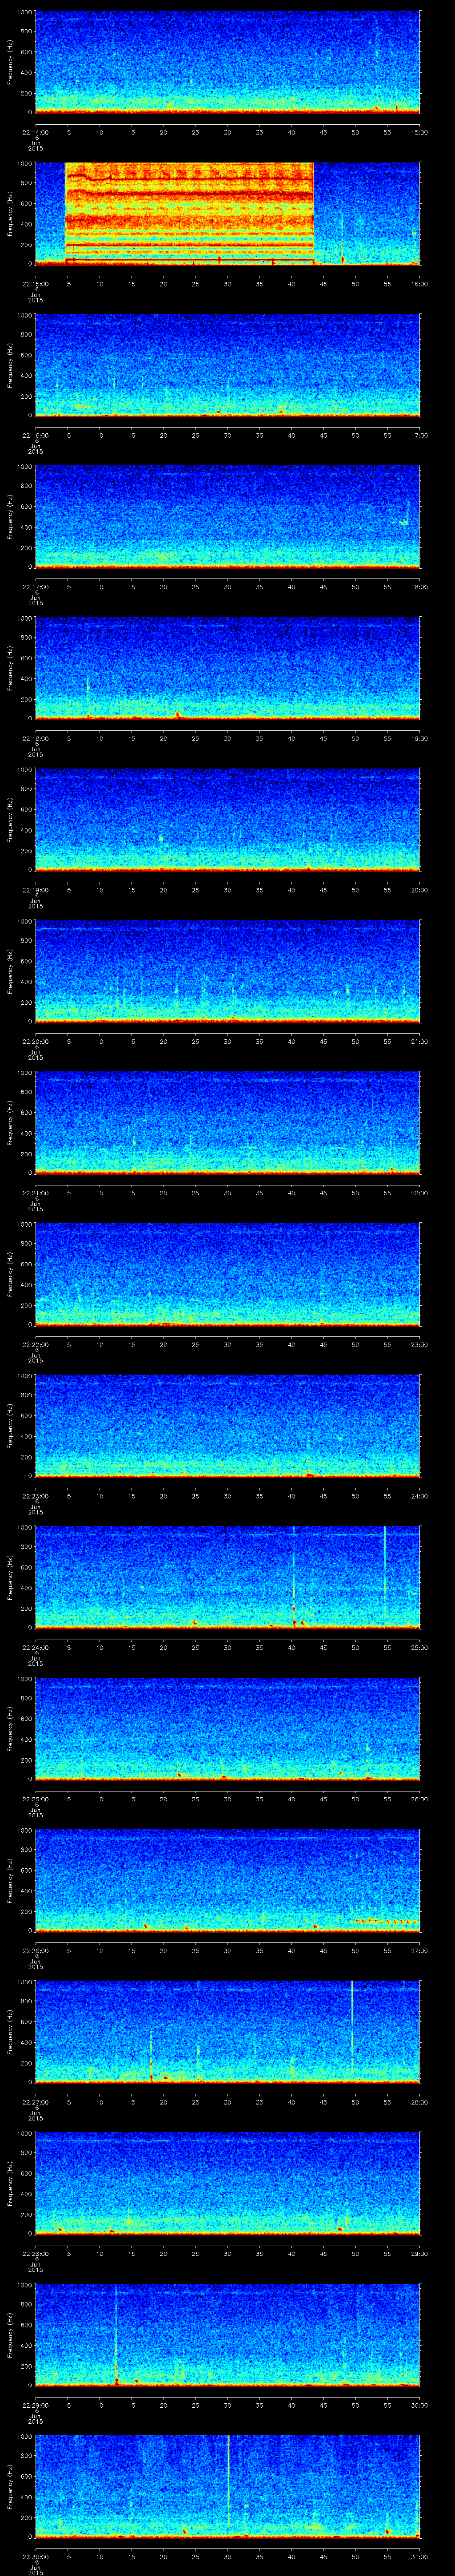Click the 22:18:00 start time label

(x=35, y=738)
